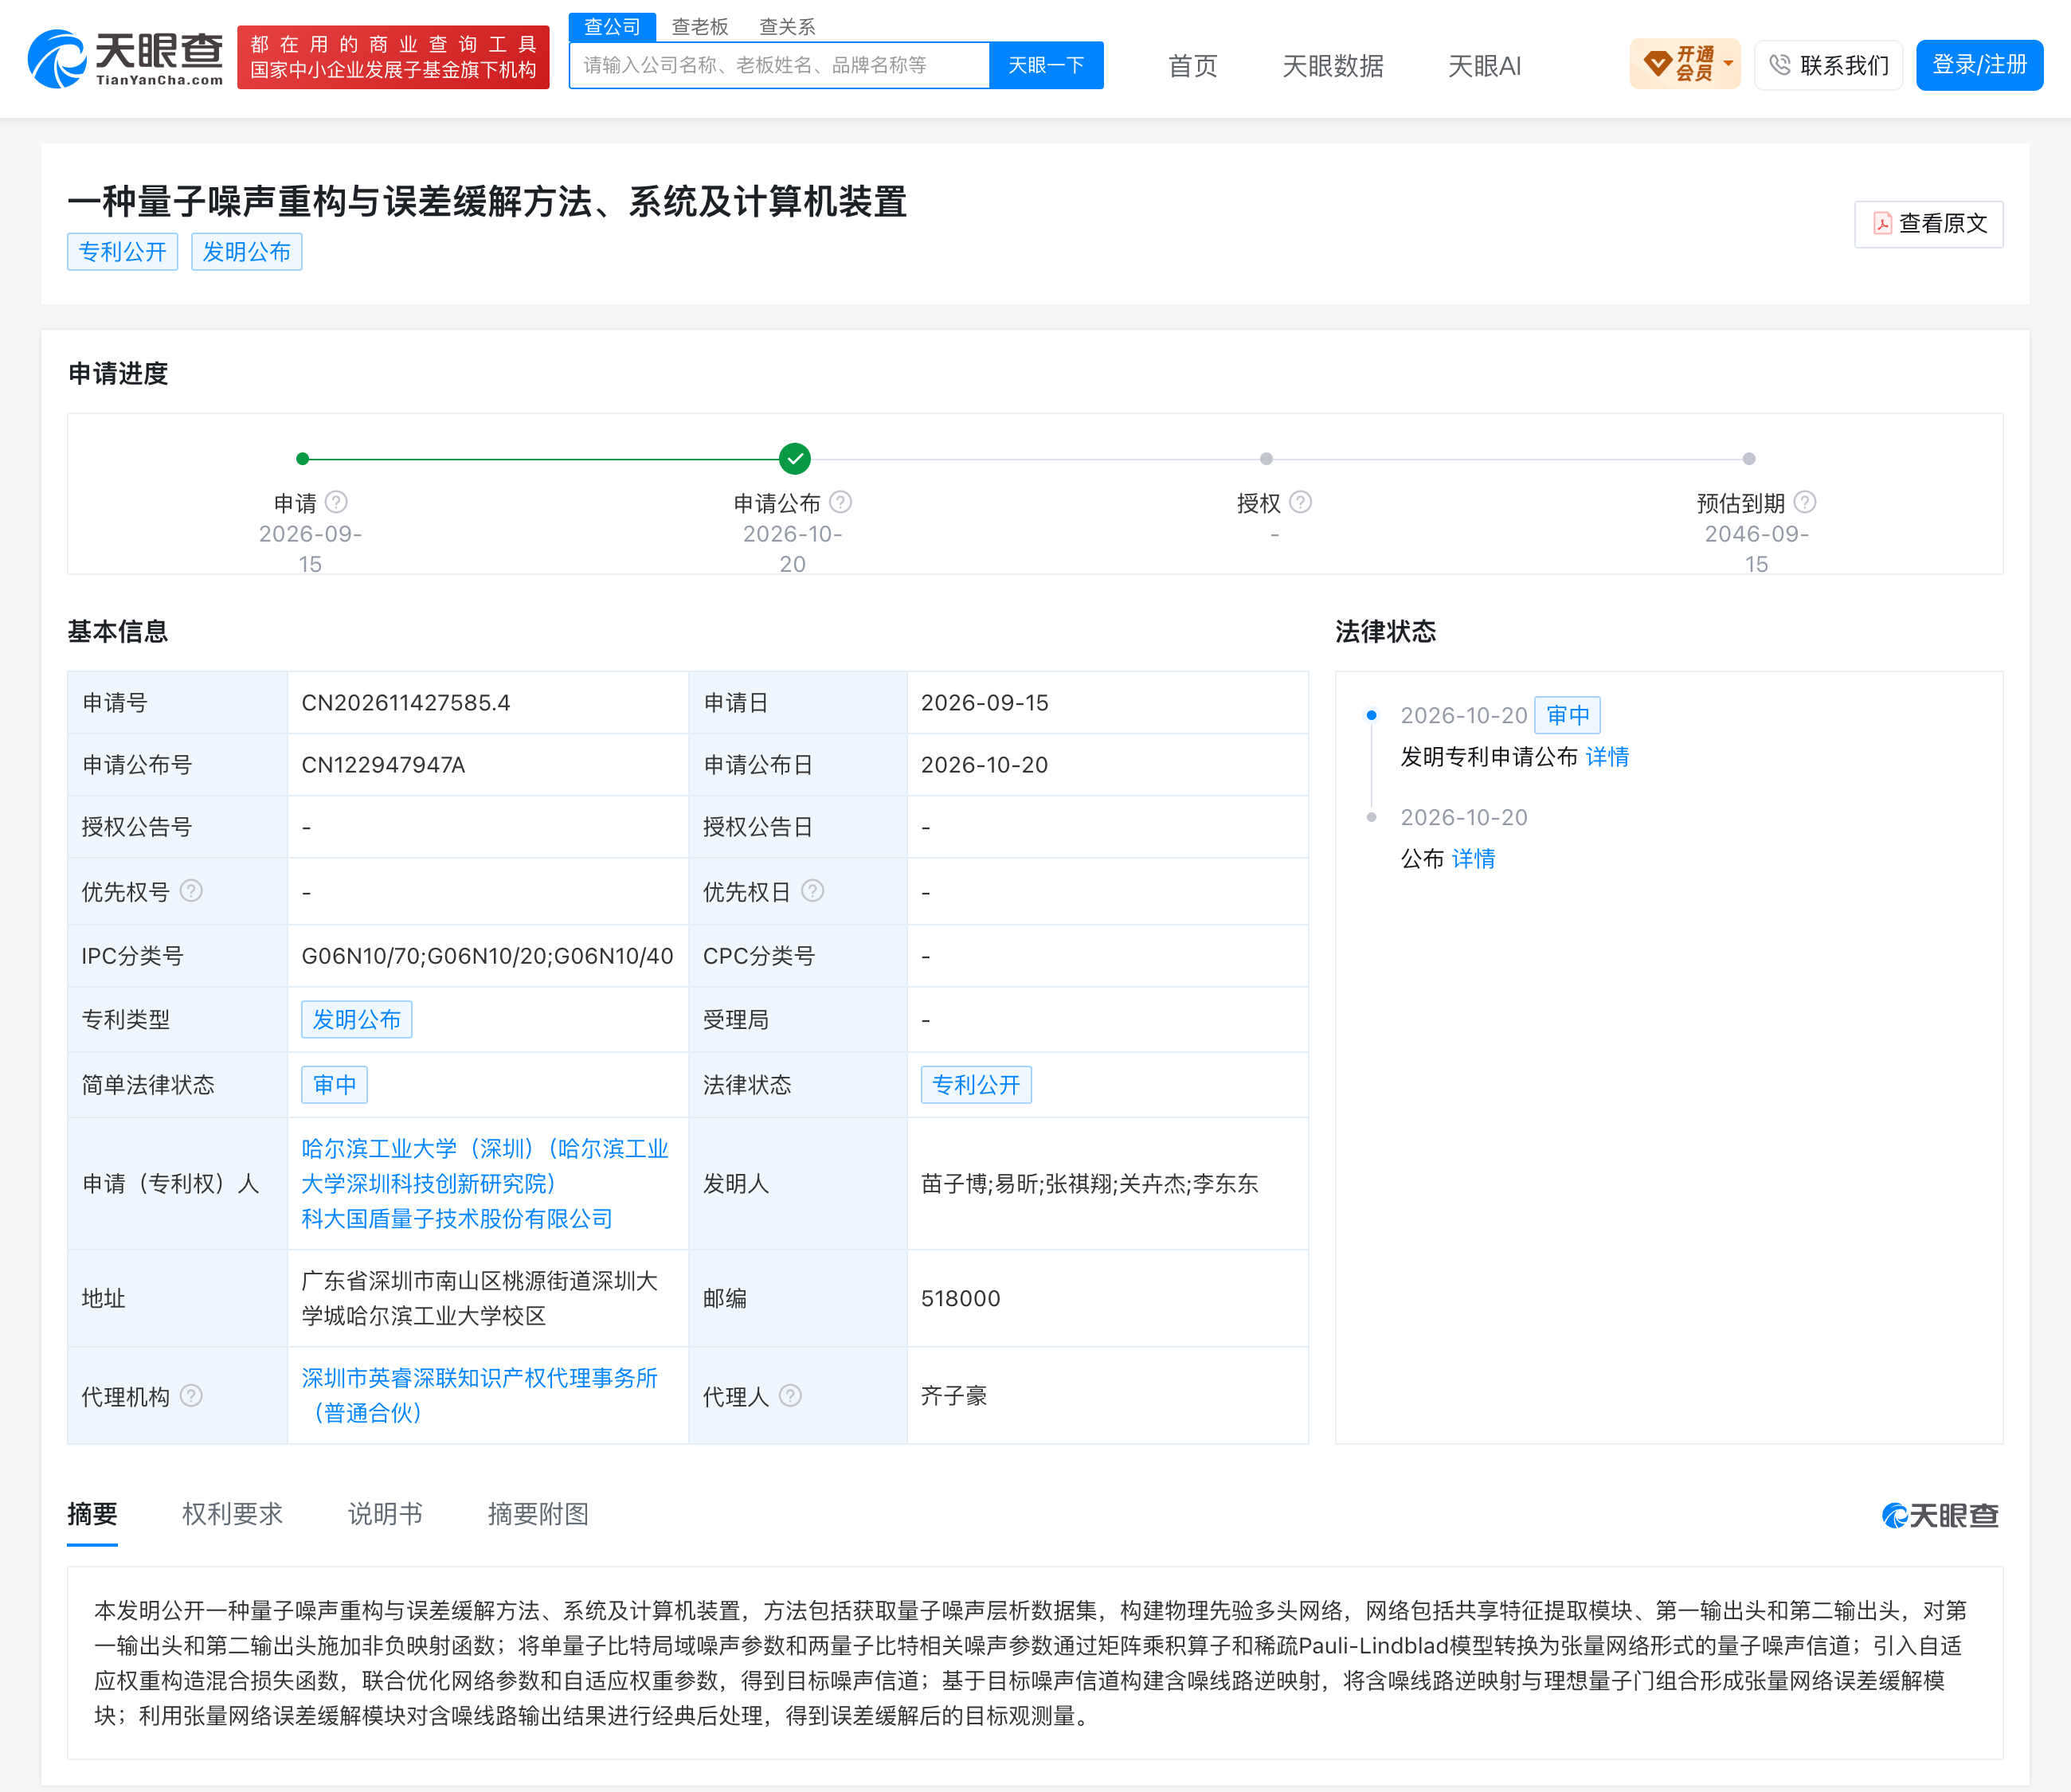
Task: Open applicant 哈尔滨工业大学（深圳） link
Action: [485, 1166]
